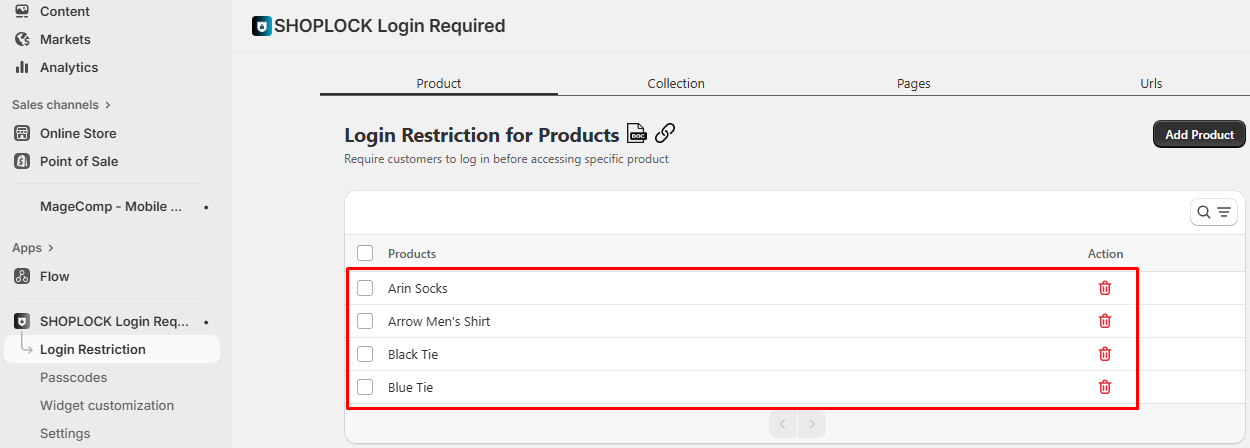Open the Urls tab

pos(1151,84)
